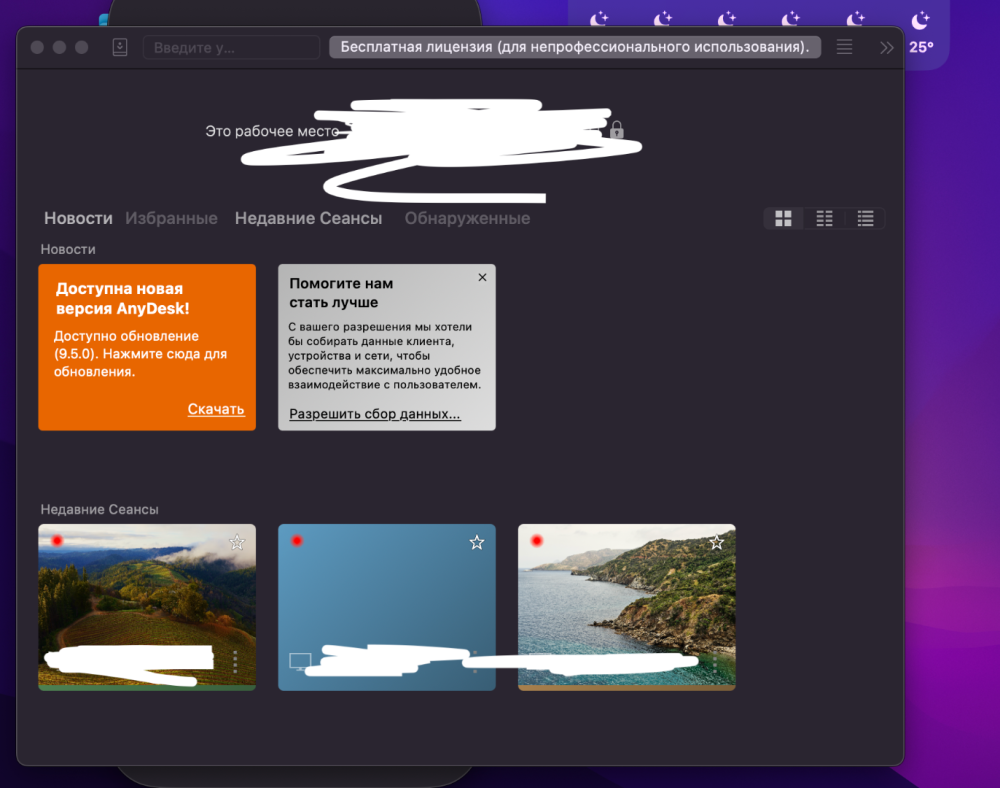Close the Помогите нам стать лучше card
1000x788 pixels.
(482, 277)
